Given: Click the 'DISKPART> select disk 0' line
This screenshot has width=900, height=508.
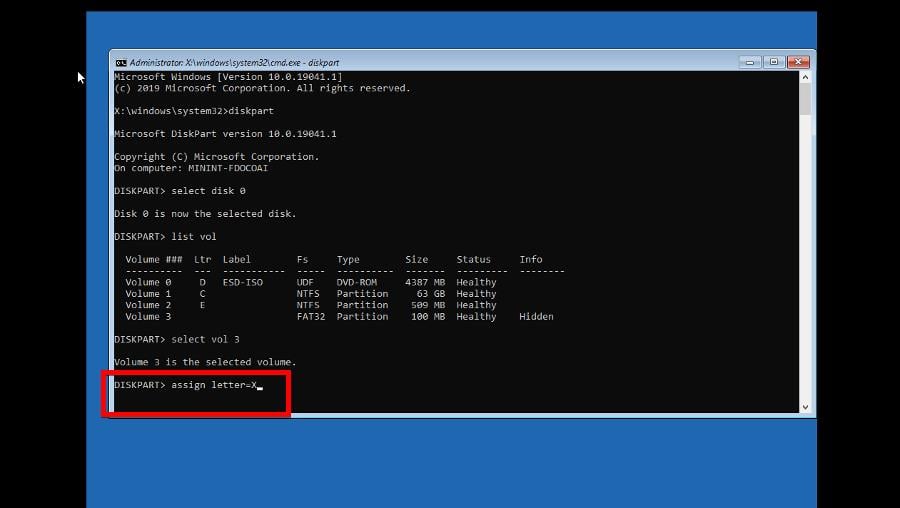Looking at the screenshot, I should [x=180, y=191].
